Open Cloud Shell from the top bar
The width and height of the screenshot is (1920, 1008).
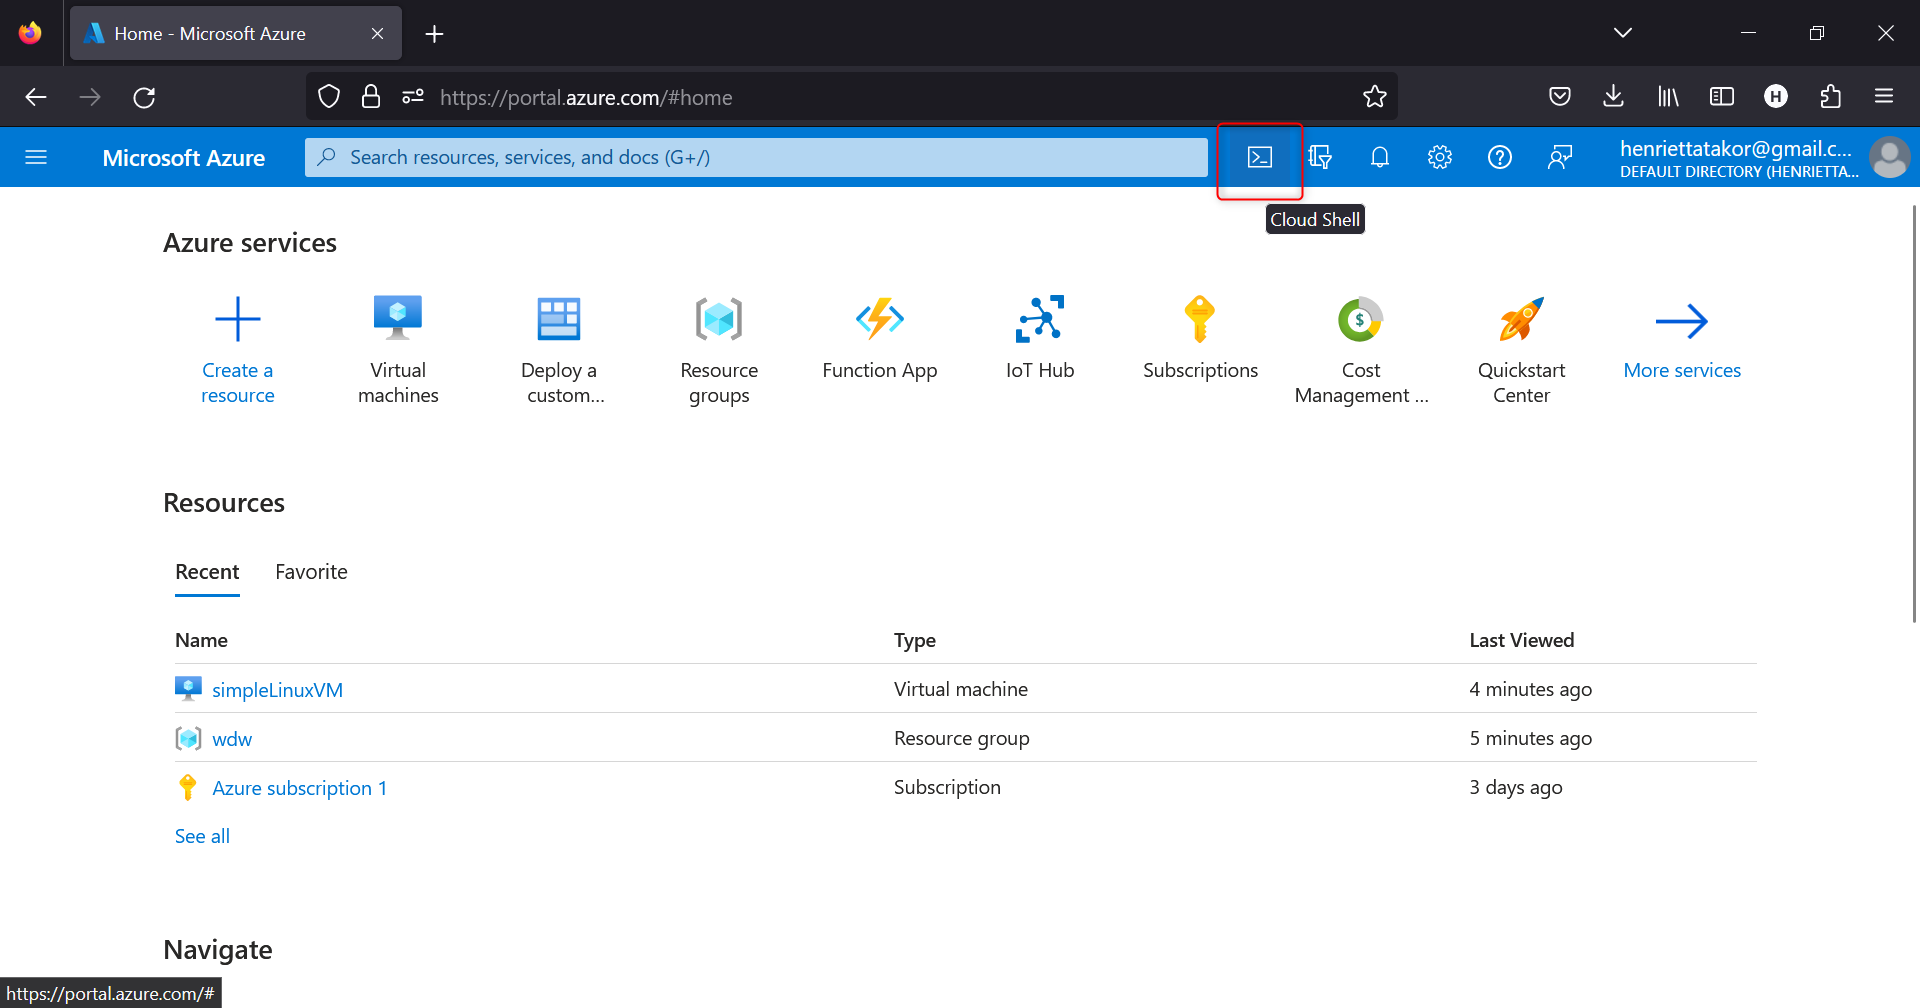pyautogui.click(x=1259, y=157)
